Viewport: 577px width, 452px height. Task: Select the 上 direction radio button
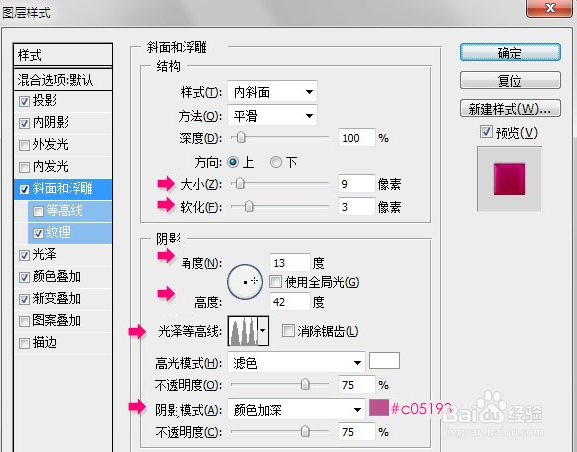(x=233, y=162)
